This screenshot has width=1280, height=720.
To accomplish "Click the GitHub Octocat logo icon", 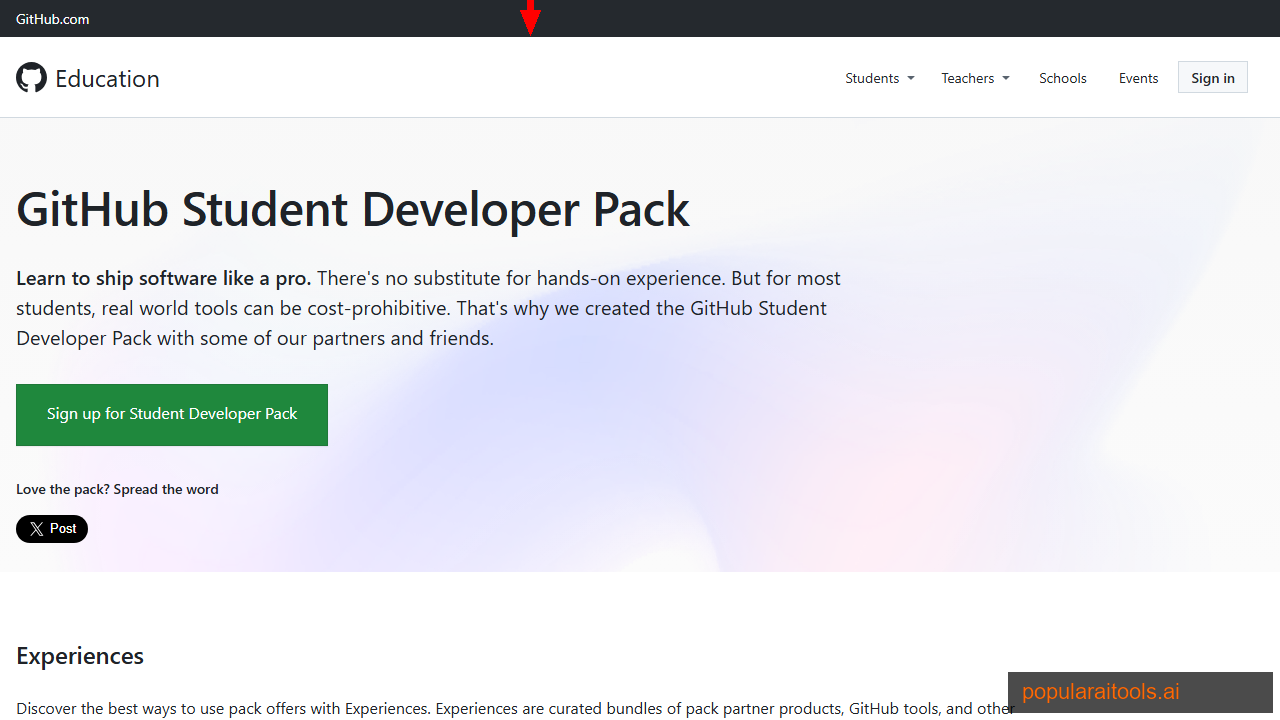I will (x=32, y=78).
